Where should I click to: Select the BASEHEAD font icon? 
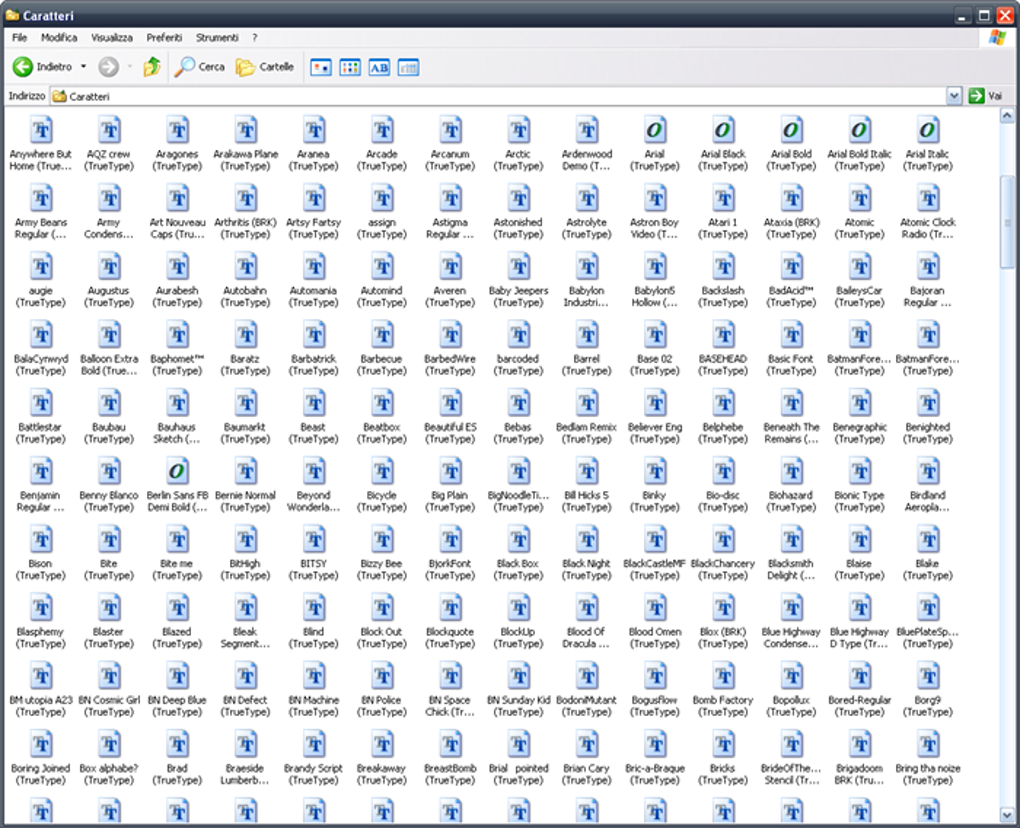point(723,334)
